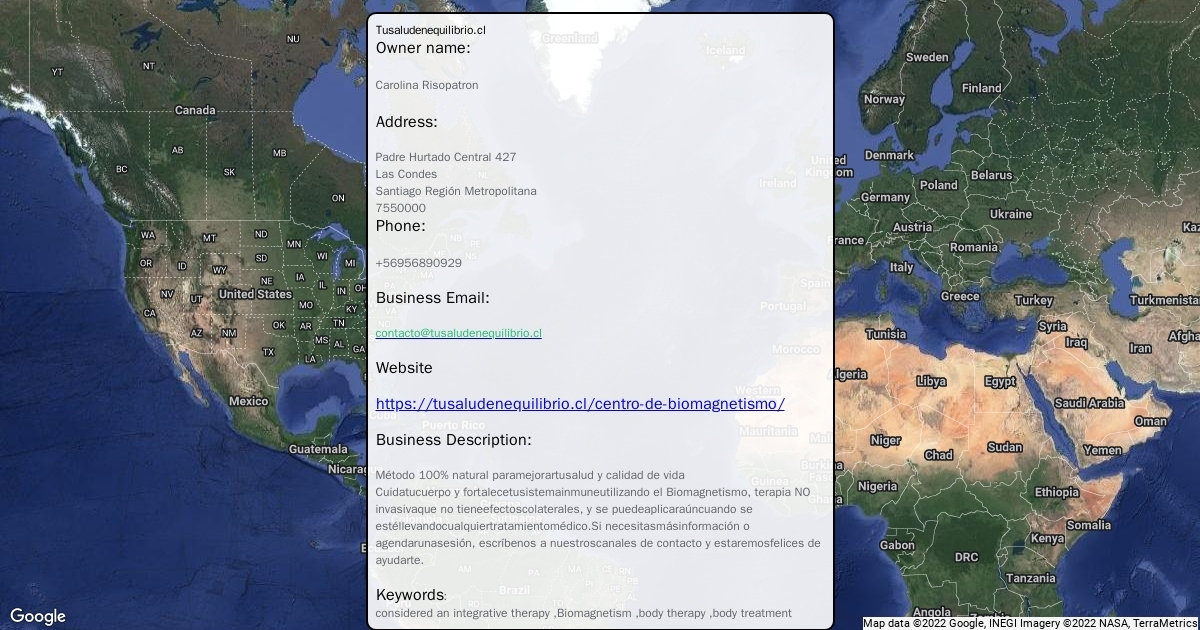Click the Business Description paragraph text

[x=598, y=517]
